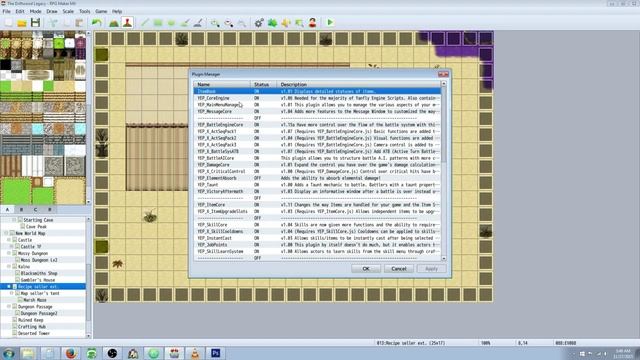The image size is (640, 360).
Task: Select the Ellipse drawing tool
Action: (171, 23)
